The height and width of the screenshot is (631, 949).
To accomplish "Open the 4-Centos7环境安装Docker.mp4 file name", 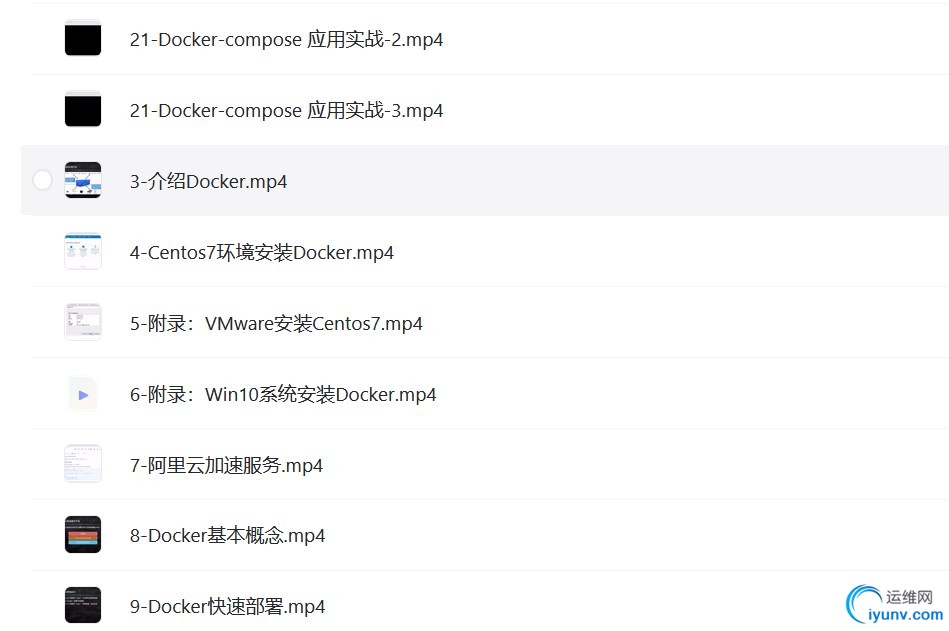I will [261, 252].
